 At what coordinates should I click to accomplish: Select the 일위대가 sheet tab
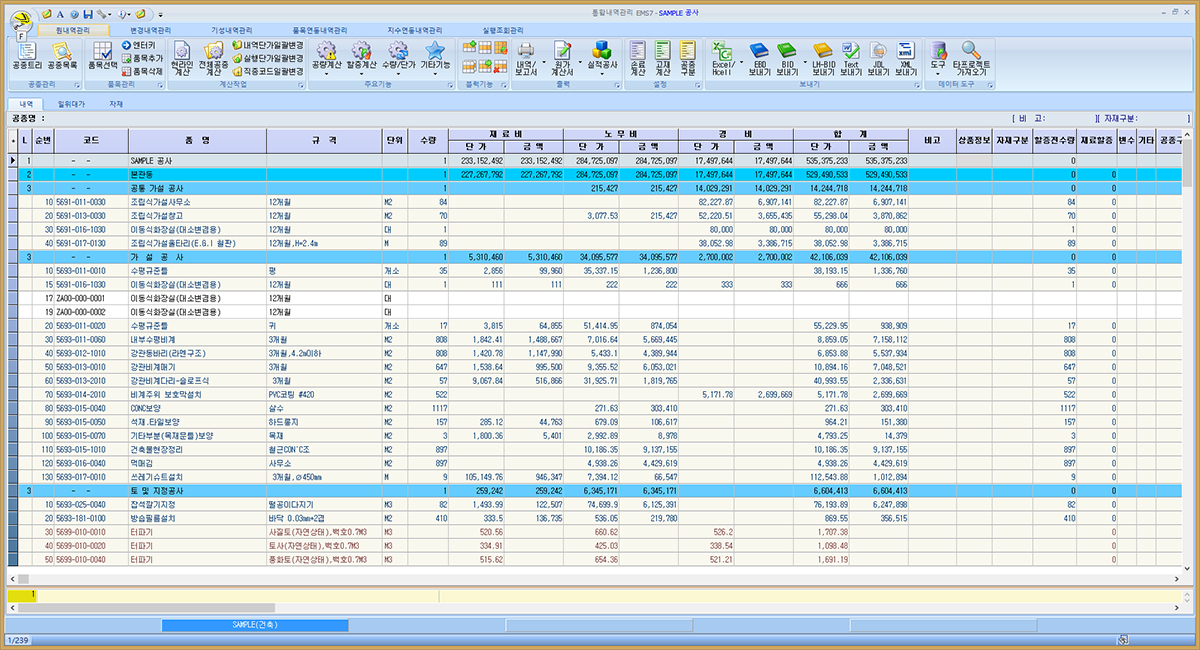71,103
